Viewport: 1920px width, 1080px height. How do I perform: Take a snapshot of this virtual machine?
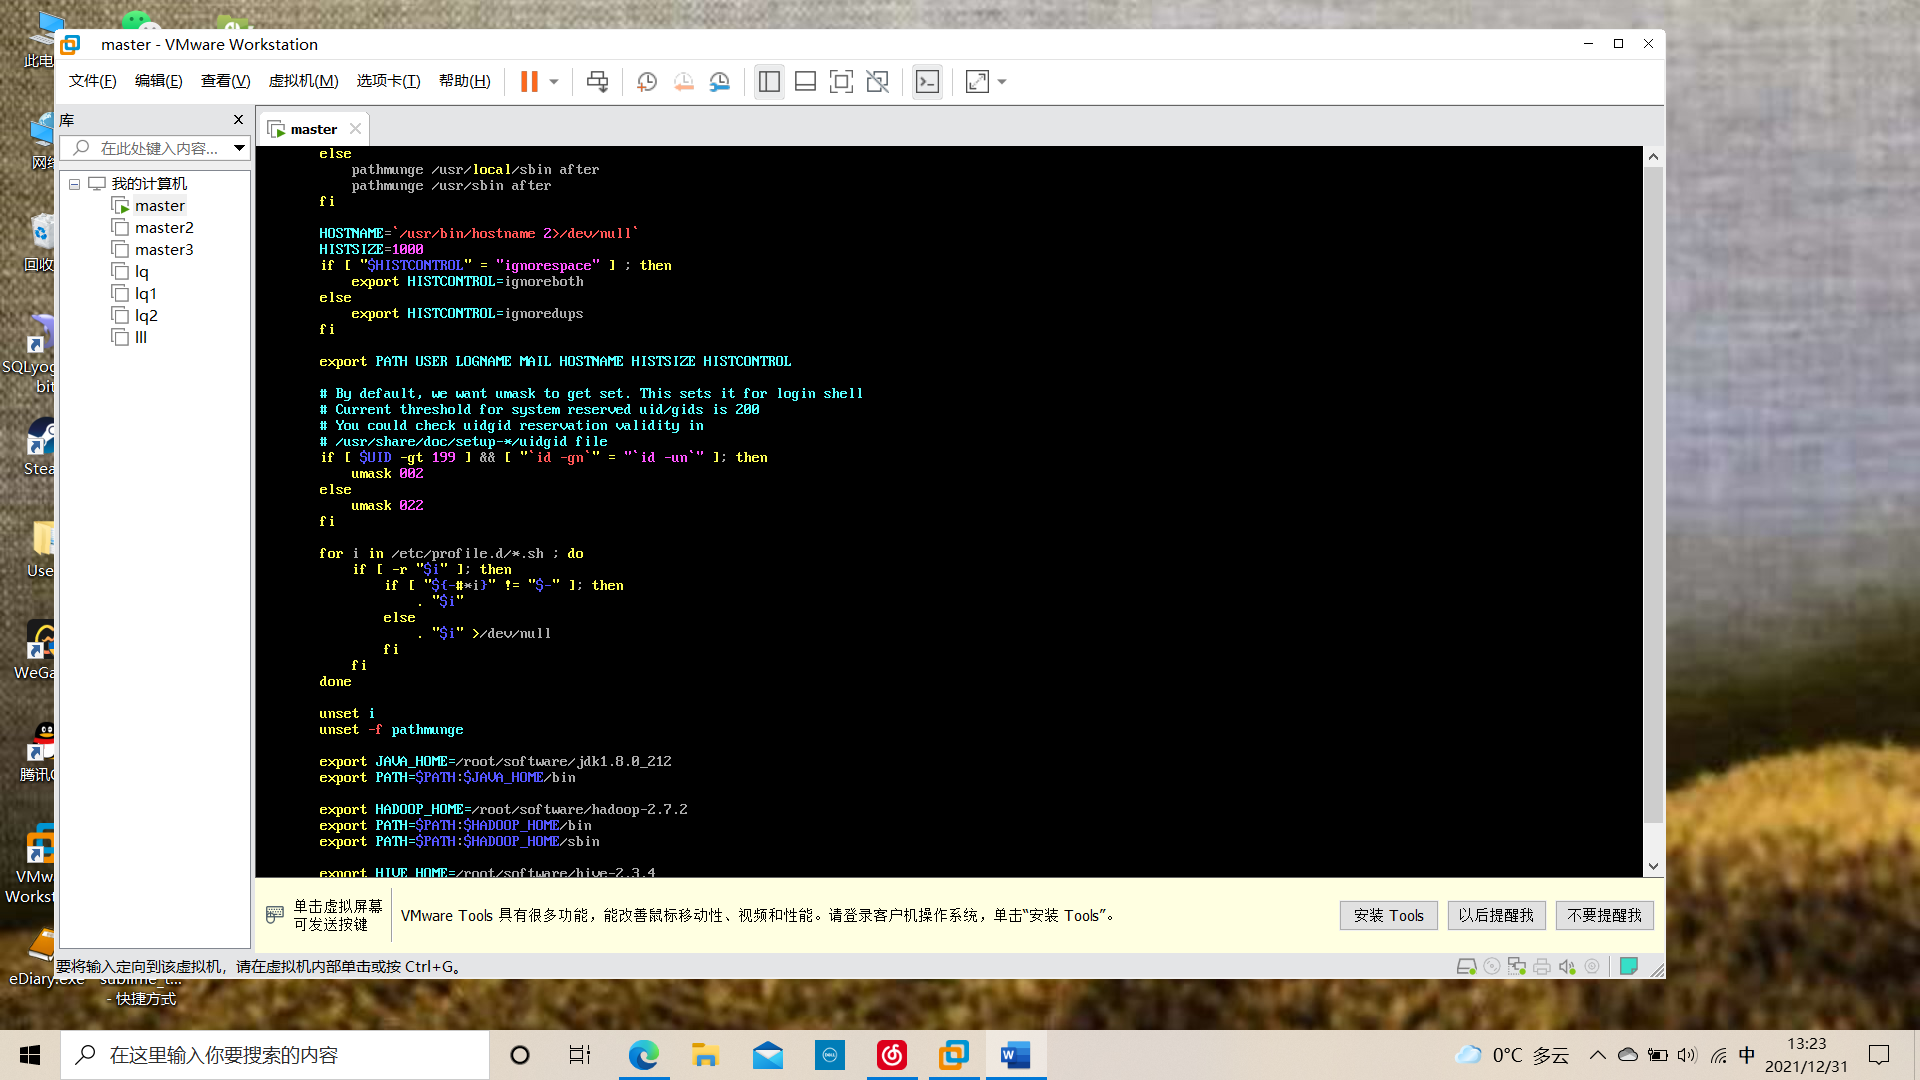(646, 81)
